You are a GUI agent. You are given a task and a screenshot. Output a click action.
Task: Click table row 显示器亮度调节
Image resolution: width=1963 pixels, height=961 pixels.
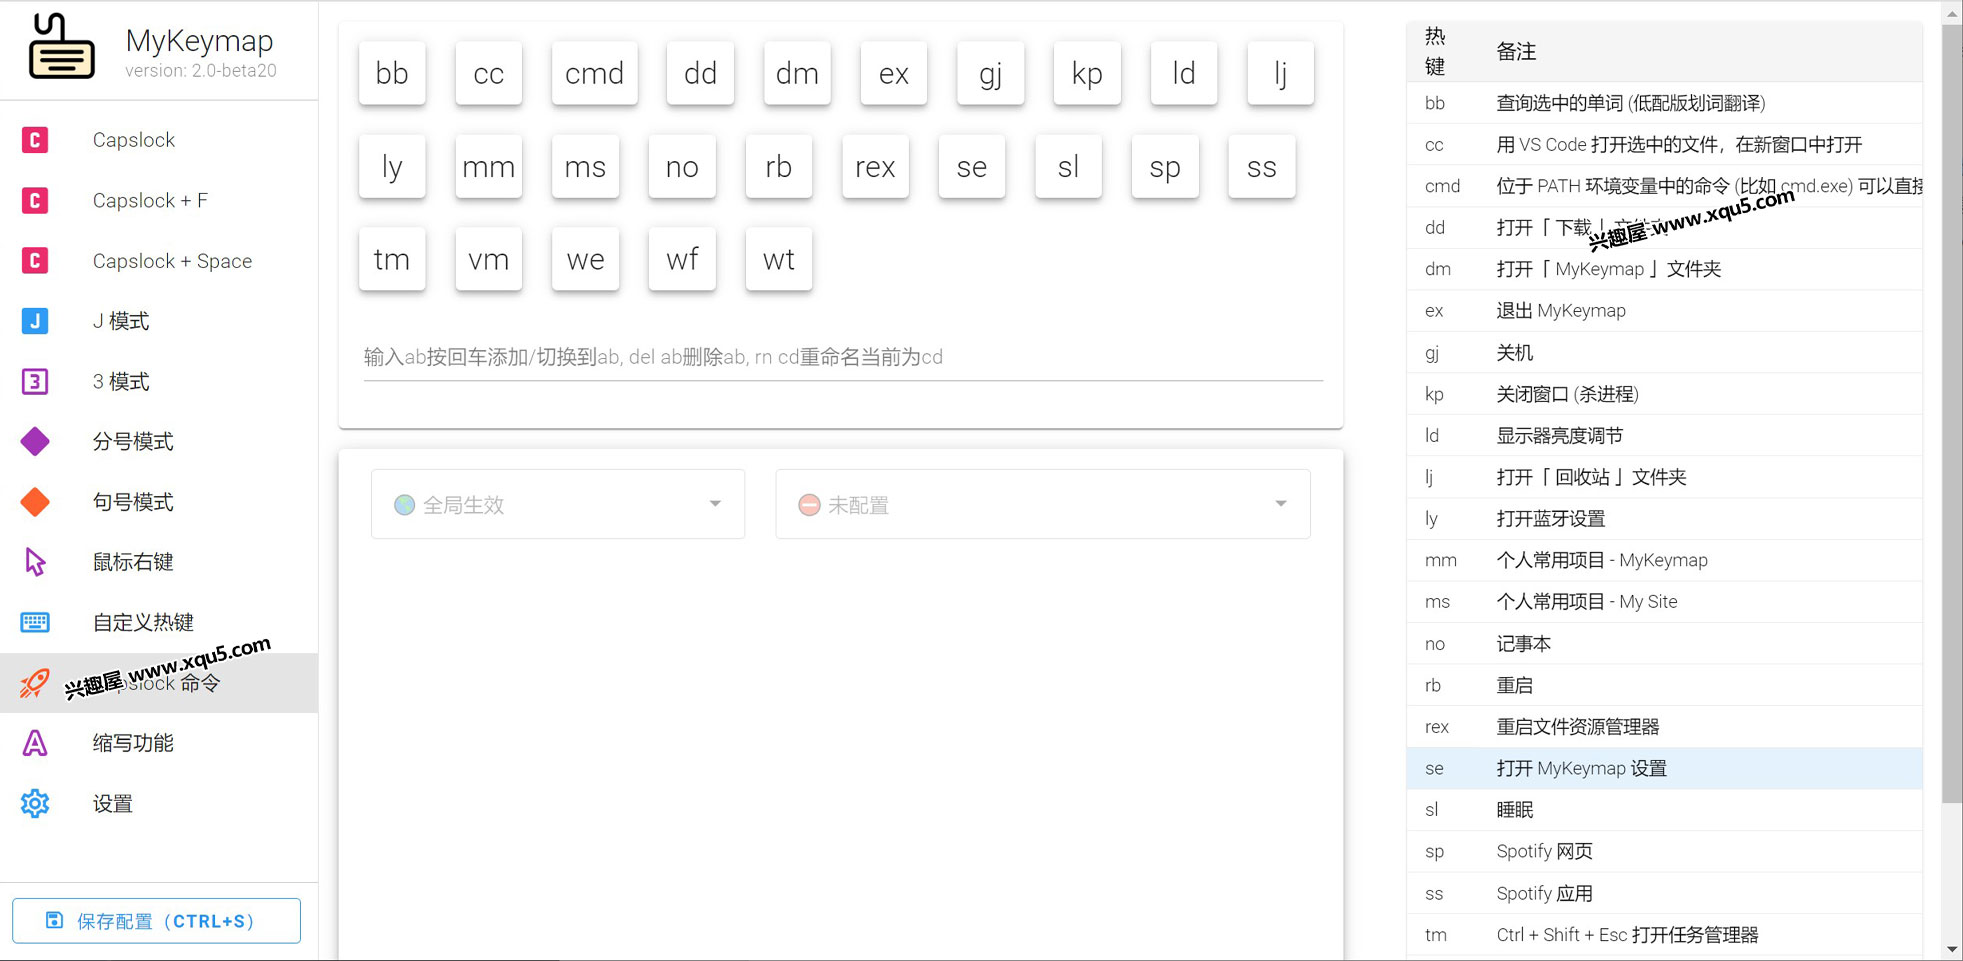point(1664,435)
